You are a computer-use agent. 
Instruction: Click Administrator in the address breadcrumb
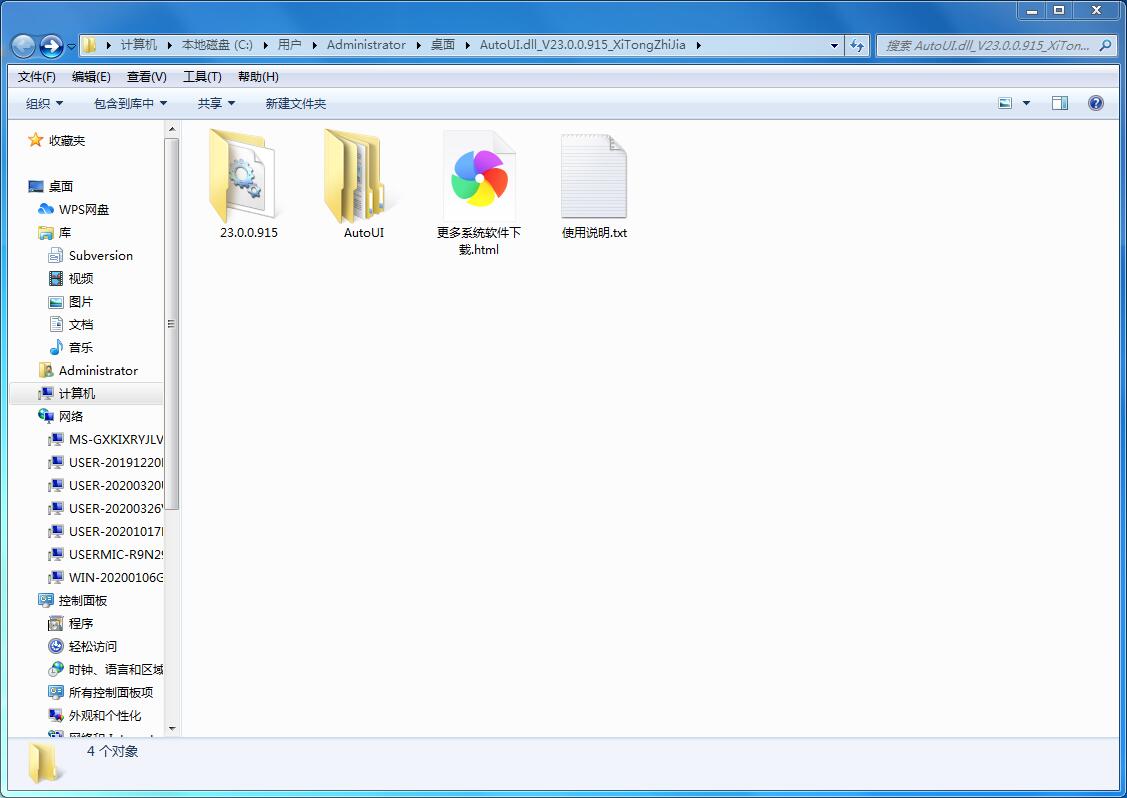coord(367,45)
